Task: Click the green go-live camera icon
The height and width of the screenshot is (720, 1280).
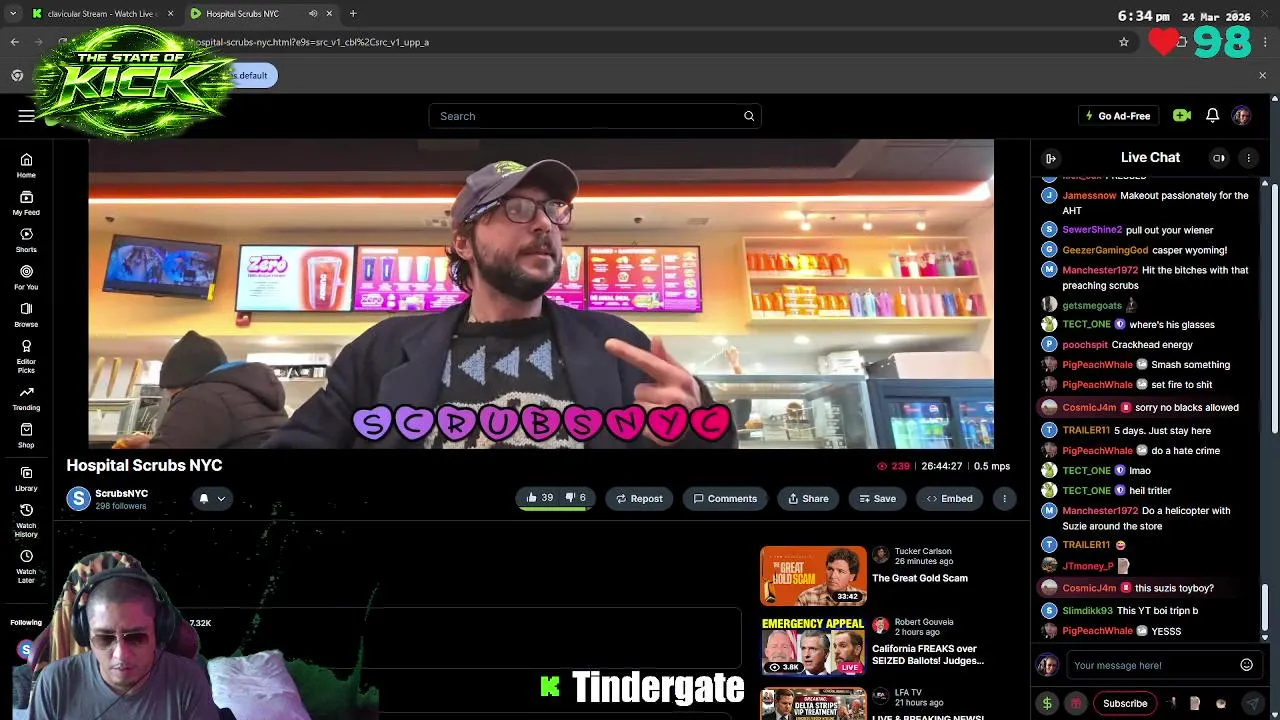Action: 1182,116
